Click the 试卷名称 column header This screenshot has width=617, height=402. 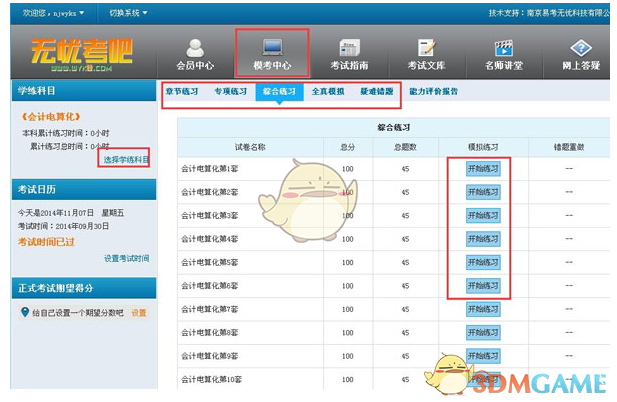coord(250,147)
